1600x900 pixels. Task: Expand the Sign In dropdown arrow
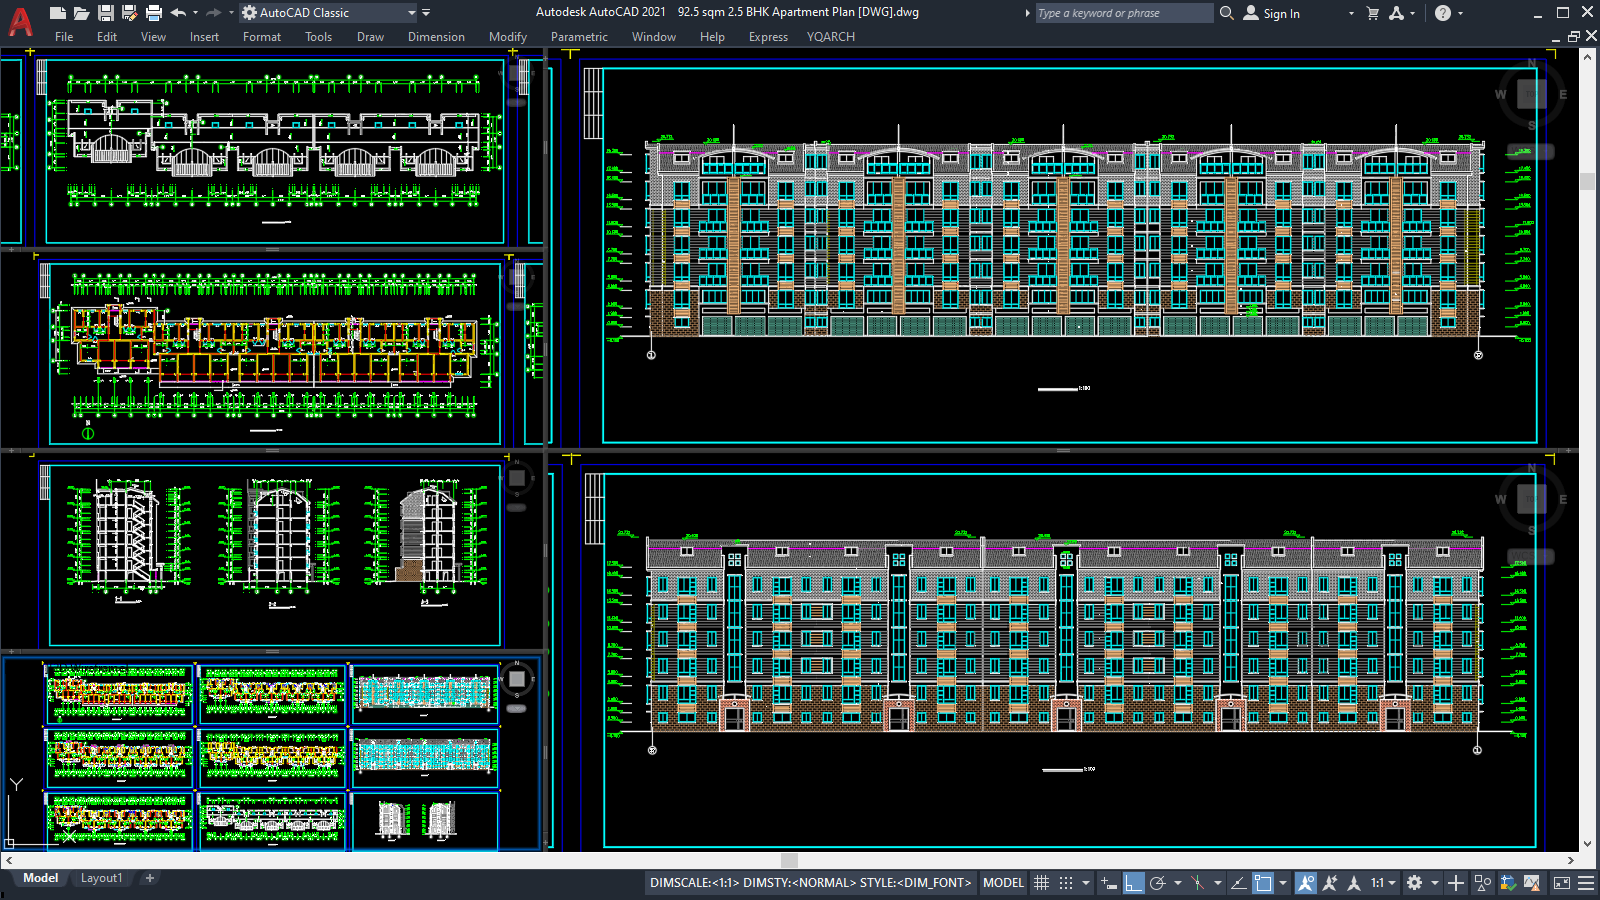coord(1351,14)
